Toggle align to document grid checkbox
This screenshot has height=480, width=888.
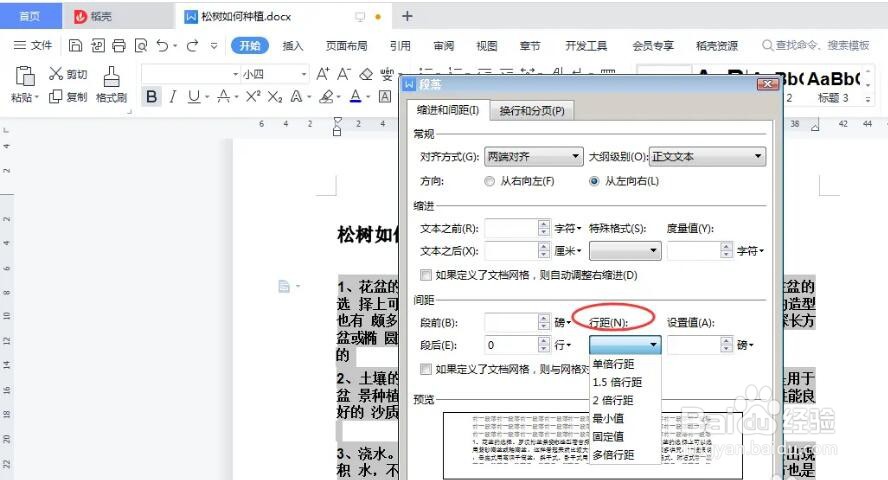(426, 369)
